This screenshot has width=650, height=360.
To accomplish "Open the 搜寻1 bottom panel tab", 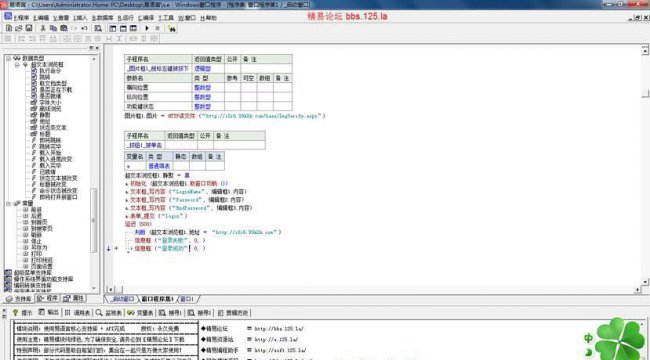I will coord(170,313).
